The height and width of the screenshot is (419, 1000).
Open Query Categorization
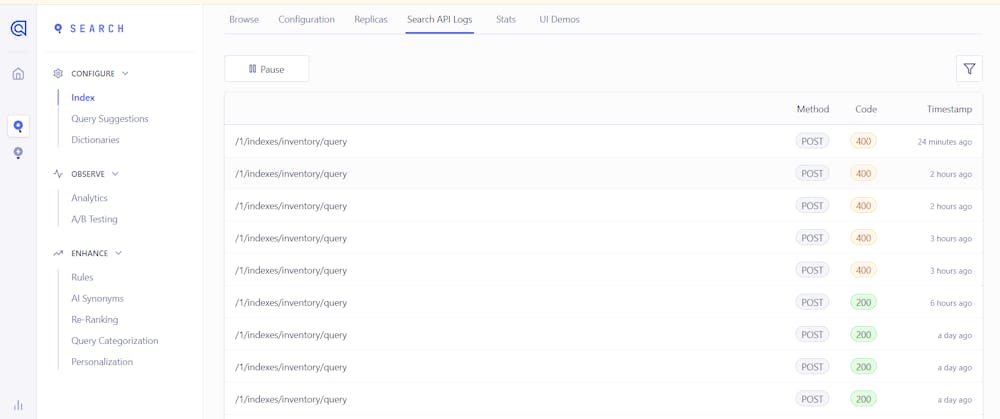click(115, 341)
